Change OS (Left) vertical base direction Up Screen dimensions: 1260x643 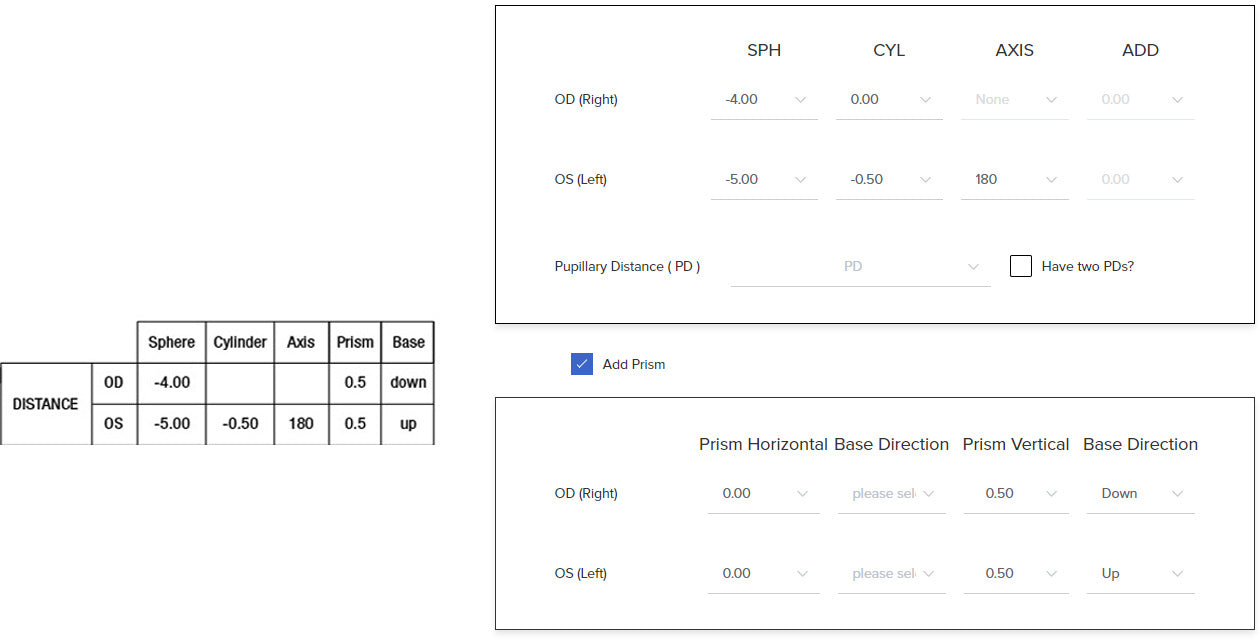[1140, 574]
